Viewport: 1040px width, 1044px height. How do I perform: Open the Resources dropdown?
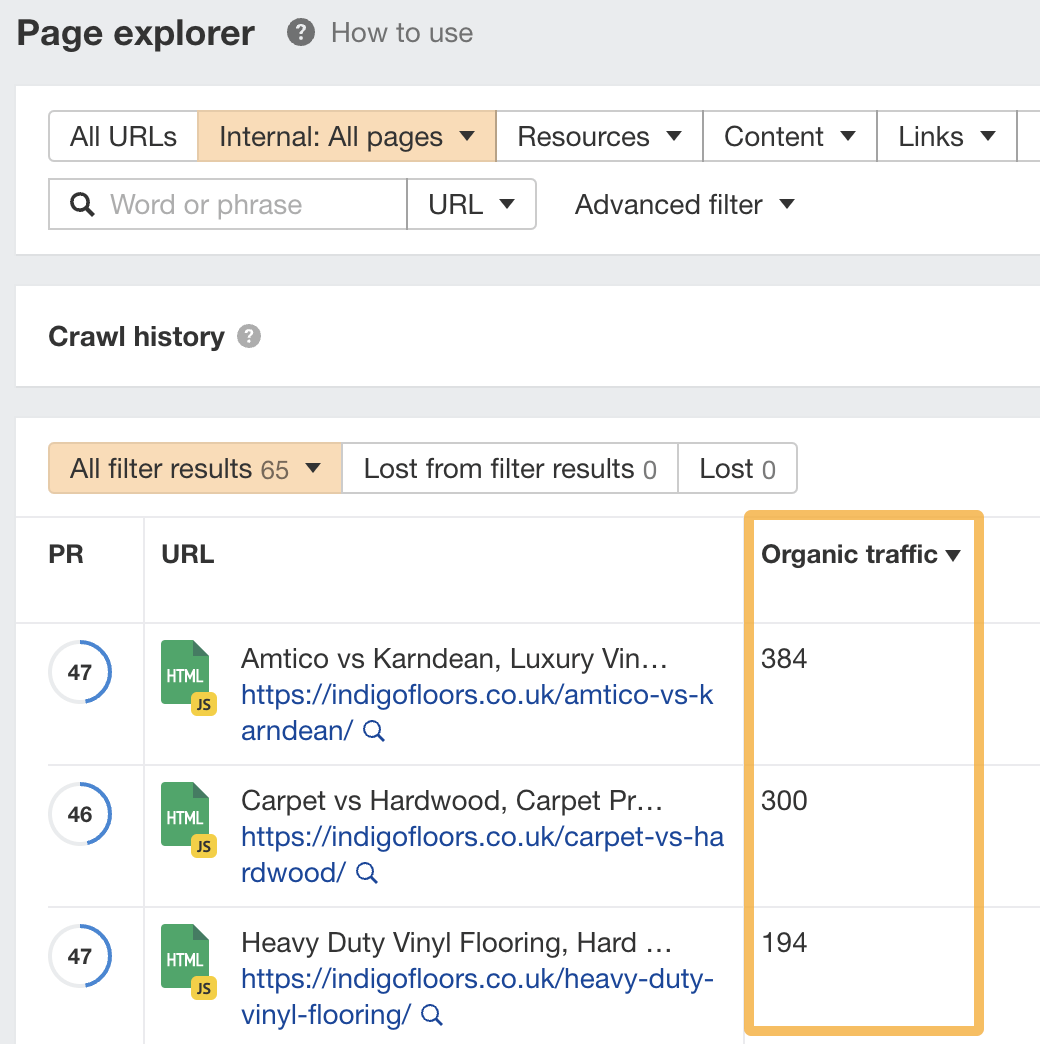coord(598,136)
